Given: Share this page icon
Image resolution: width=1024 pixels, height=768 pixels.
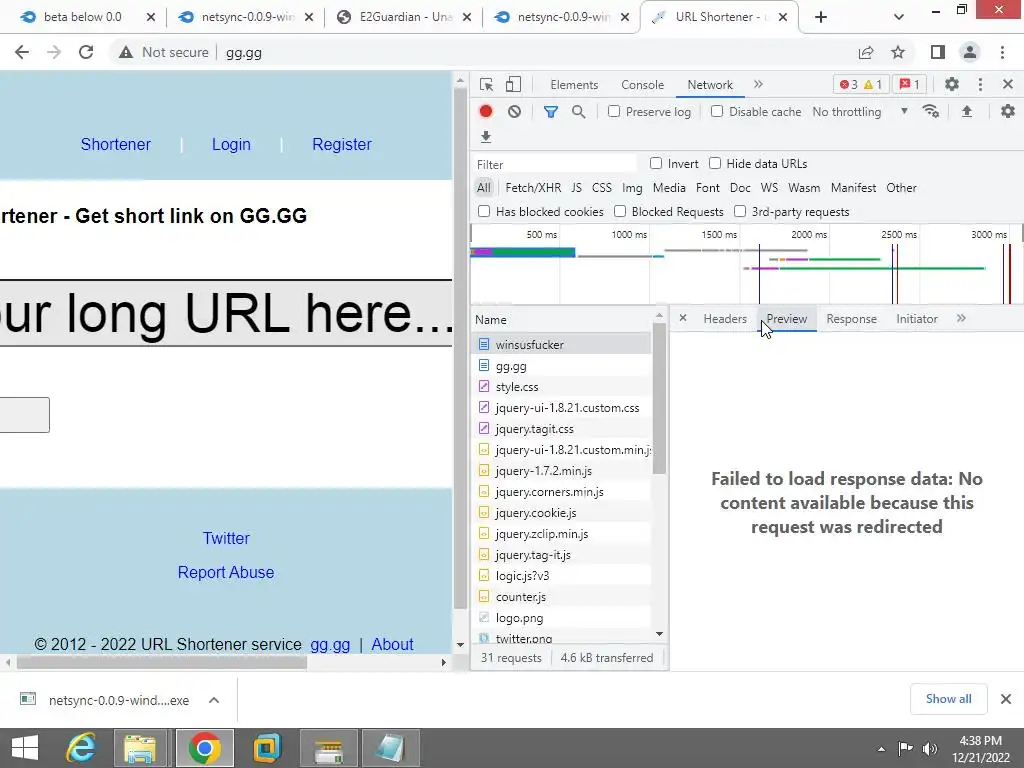Looking at the screenshot, I should point(866,52).
